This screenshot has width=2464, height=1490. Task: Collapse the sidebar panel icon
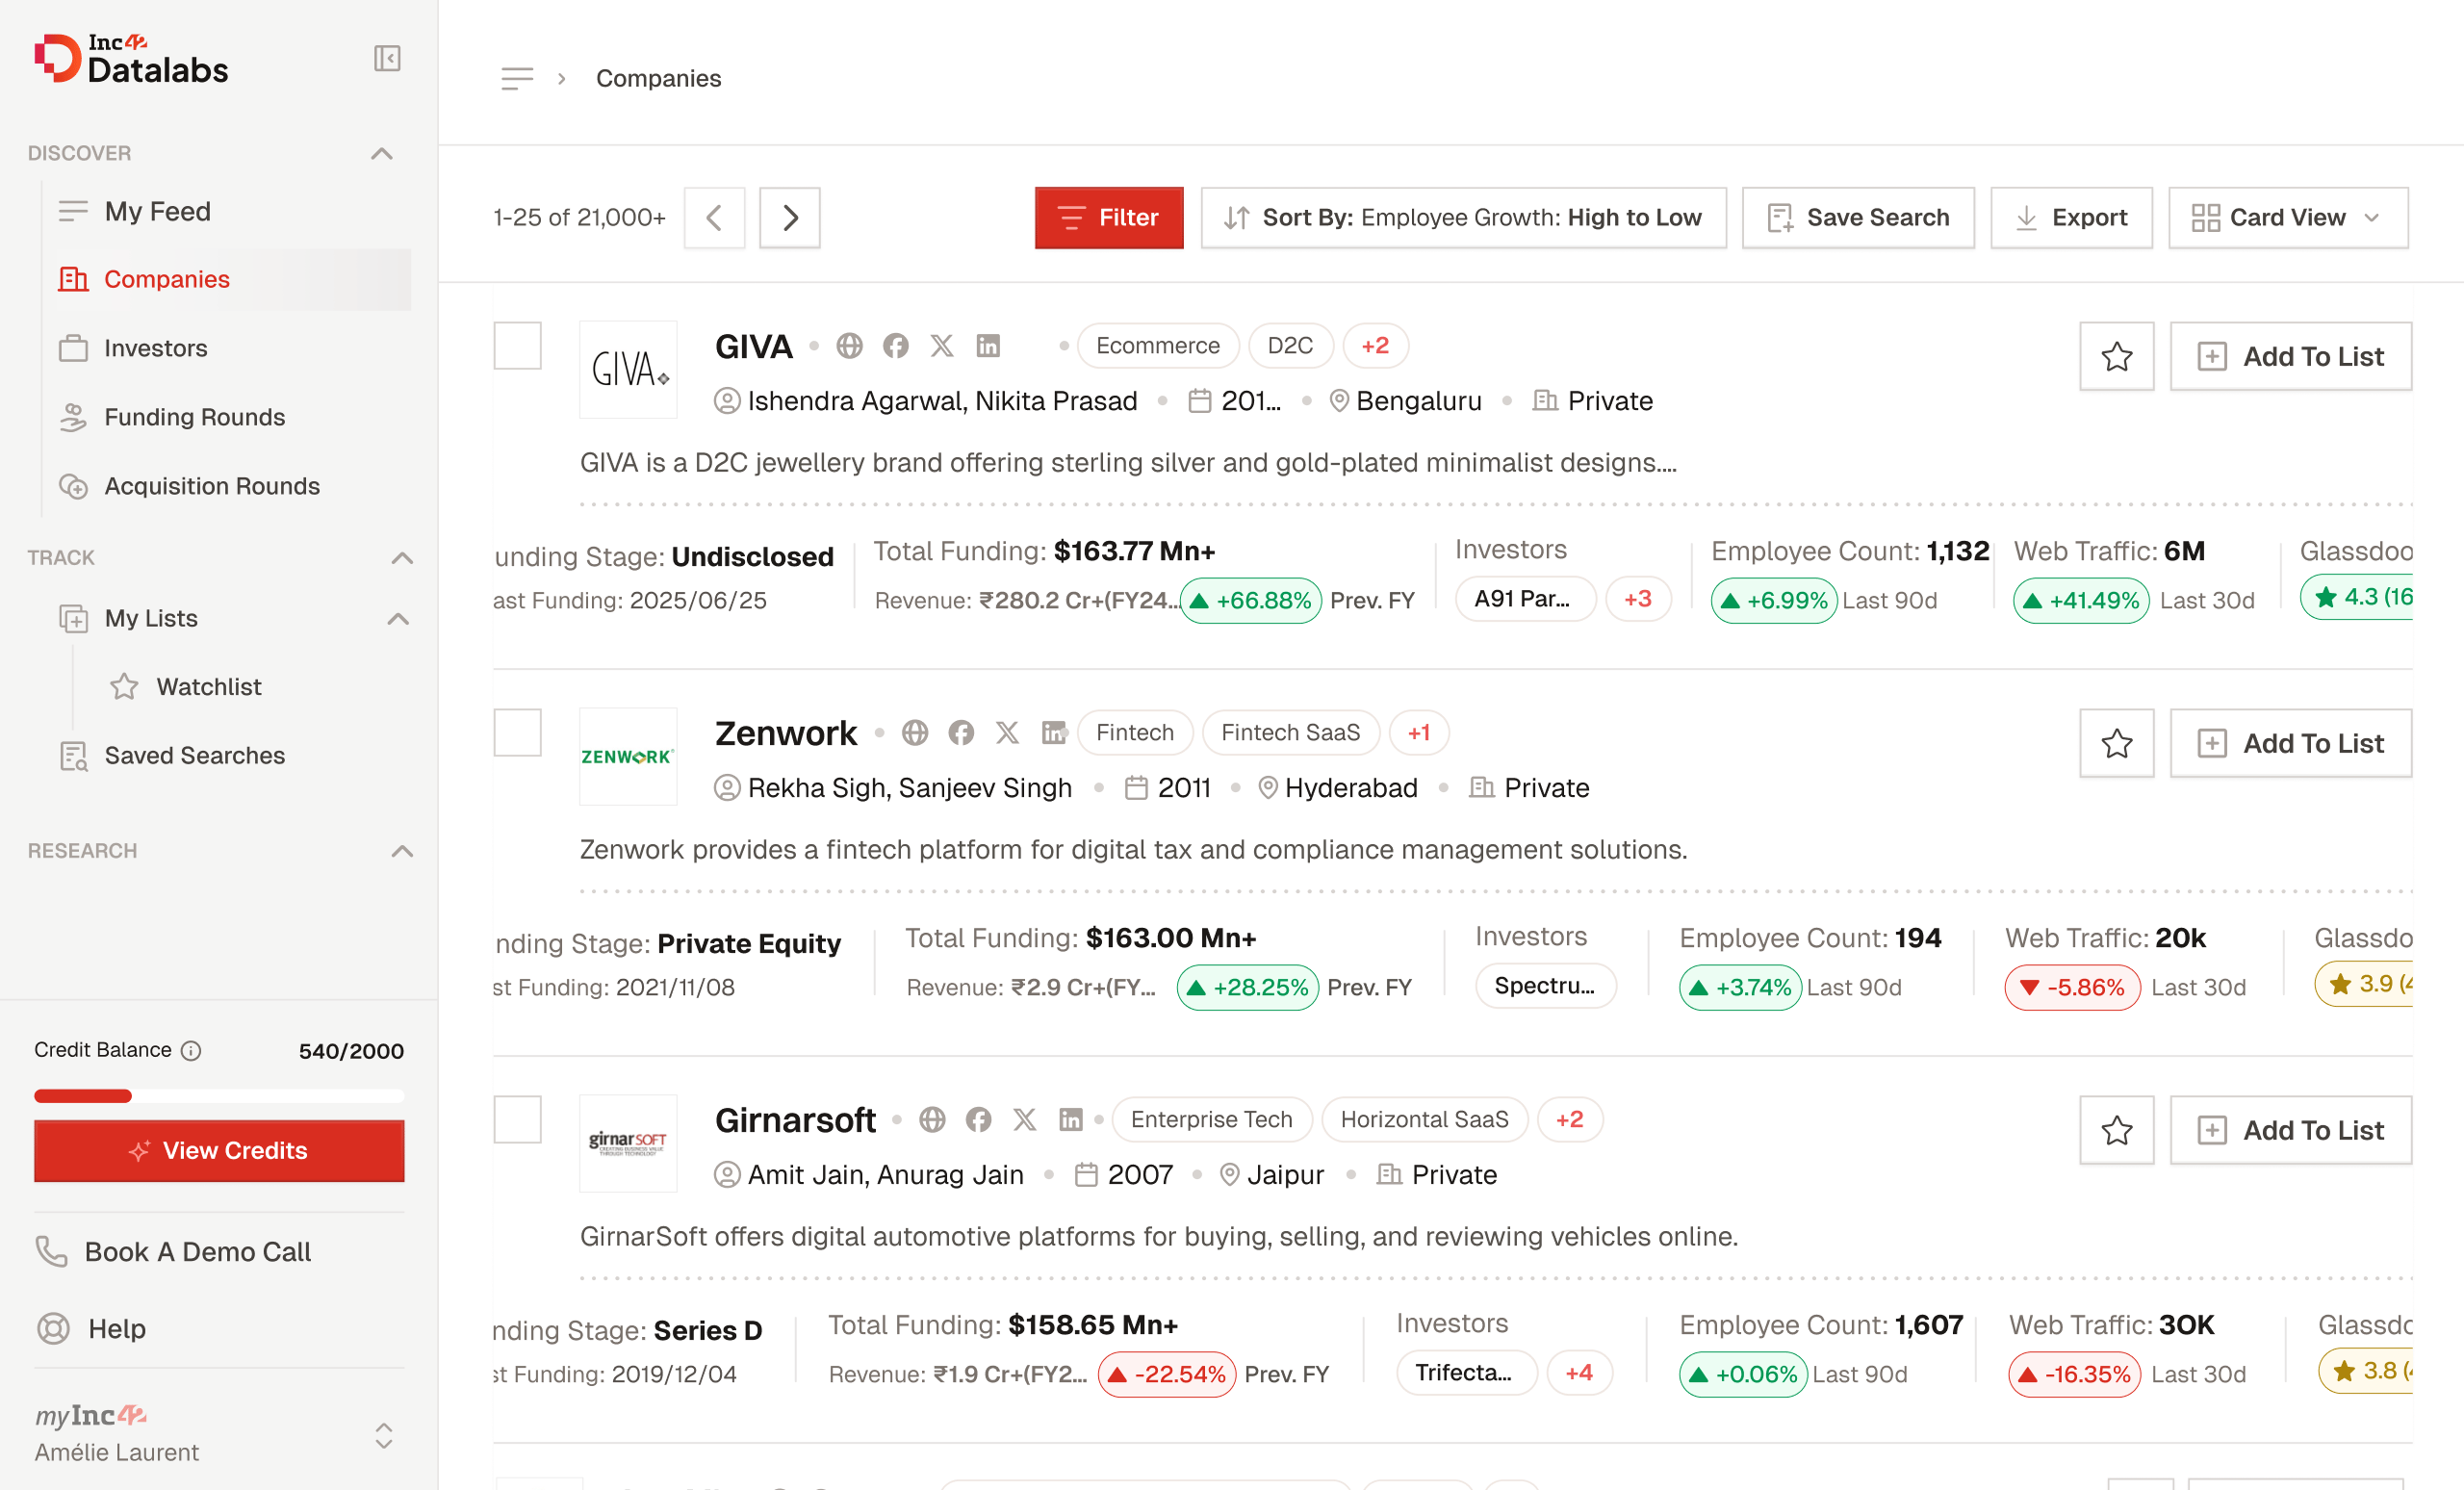(x=387, y=58)
